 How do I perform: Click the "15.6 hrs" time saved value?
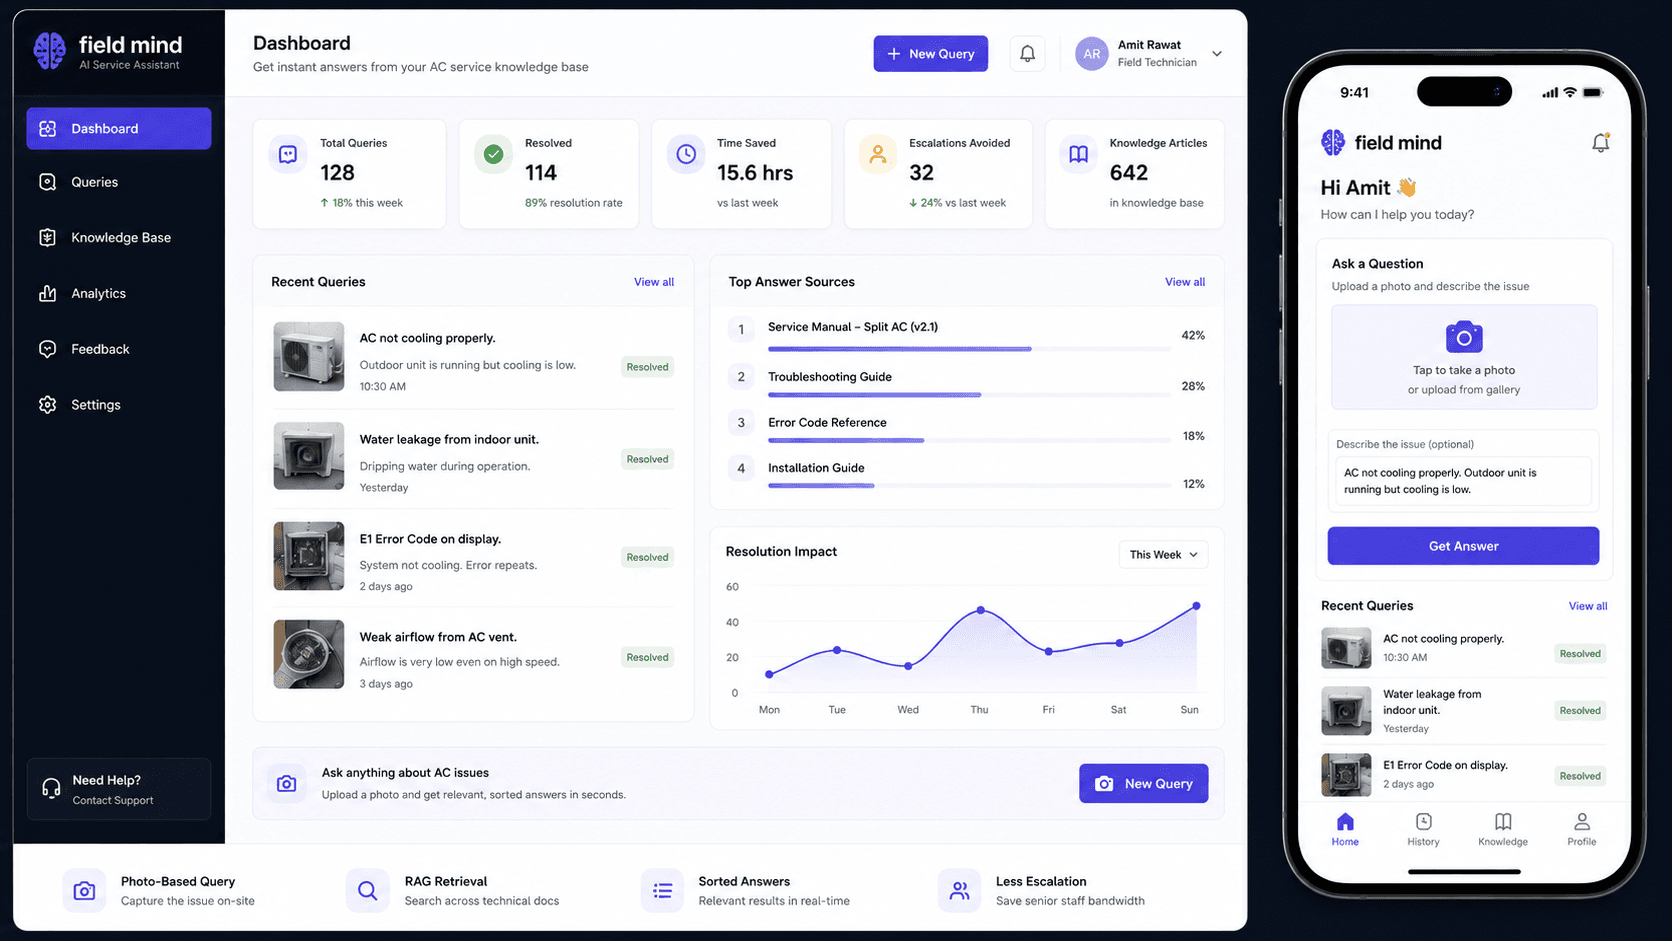[755, 173]
